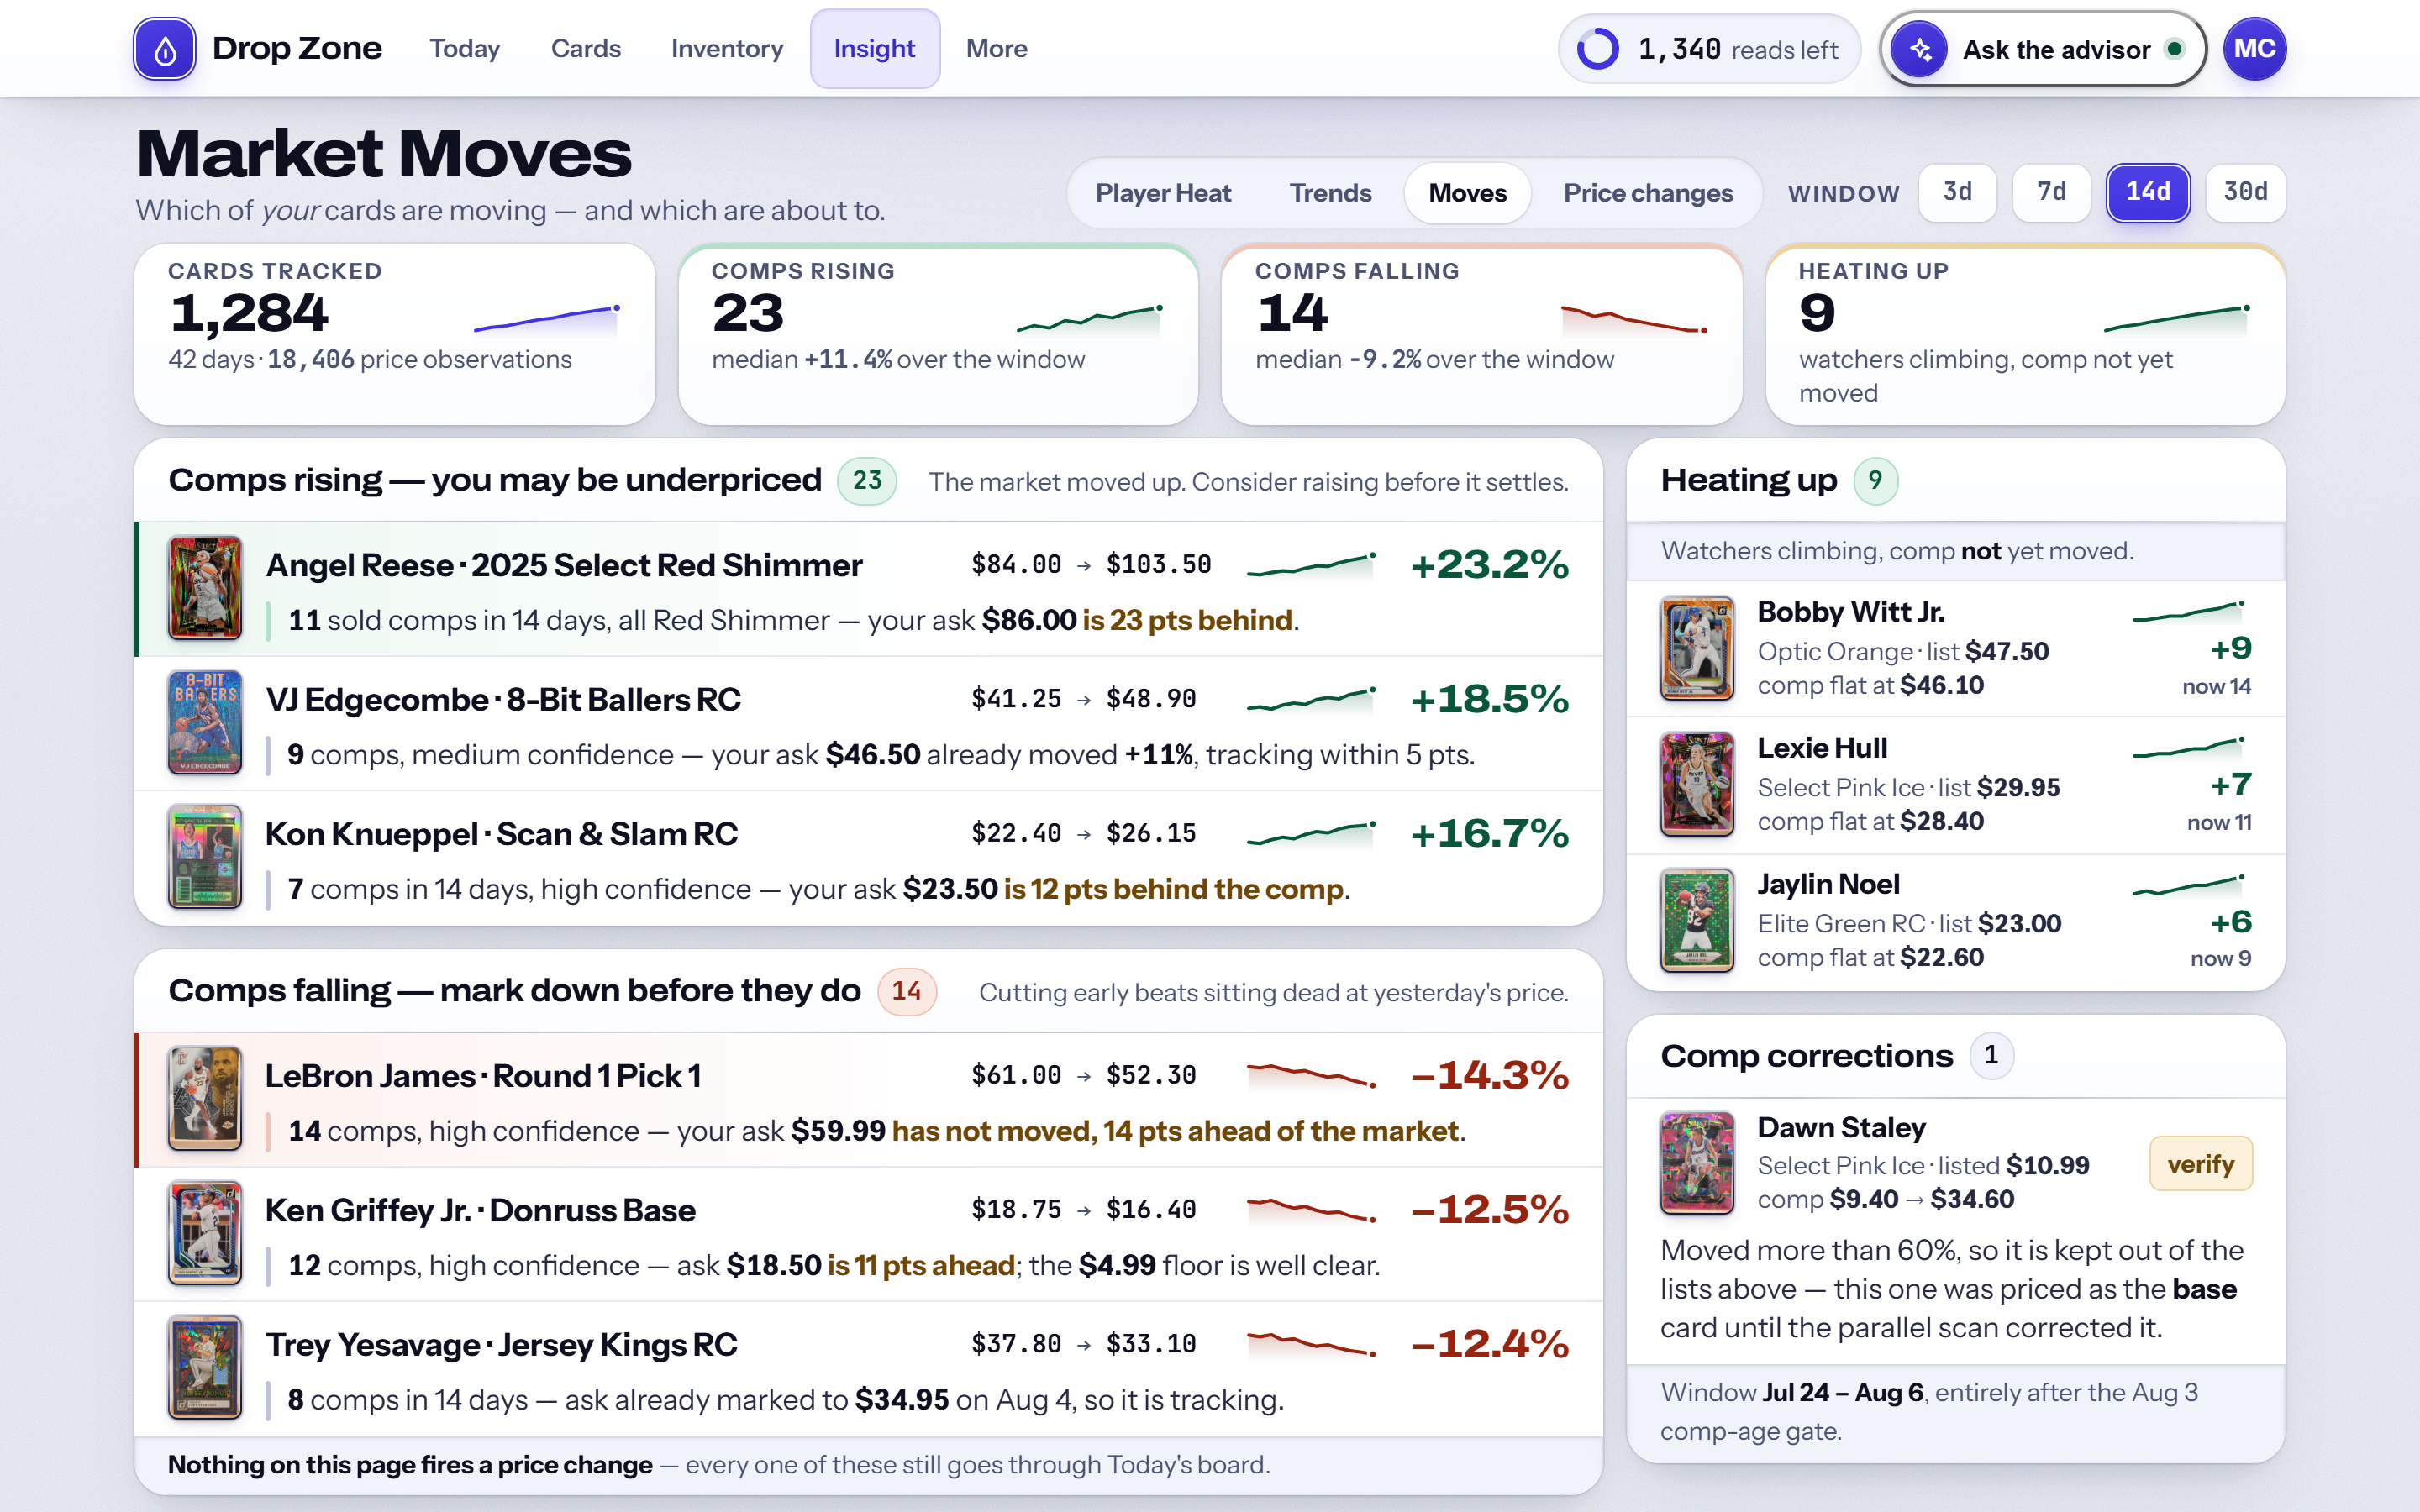Click the $61.00 → $52.30 price range
Screen dimensions: 2420x1512
pyautogui.click(x=1083, y=1076)
